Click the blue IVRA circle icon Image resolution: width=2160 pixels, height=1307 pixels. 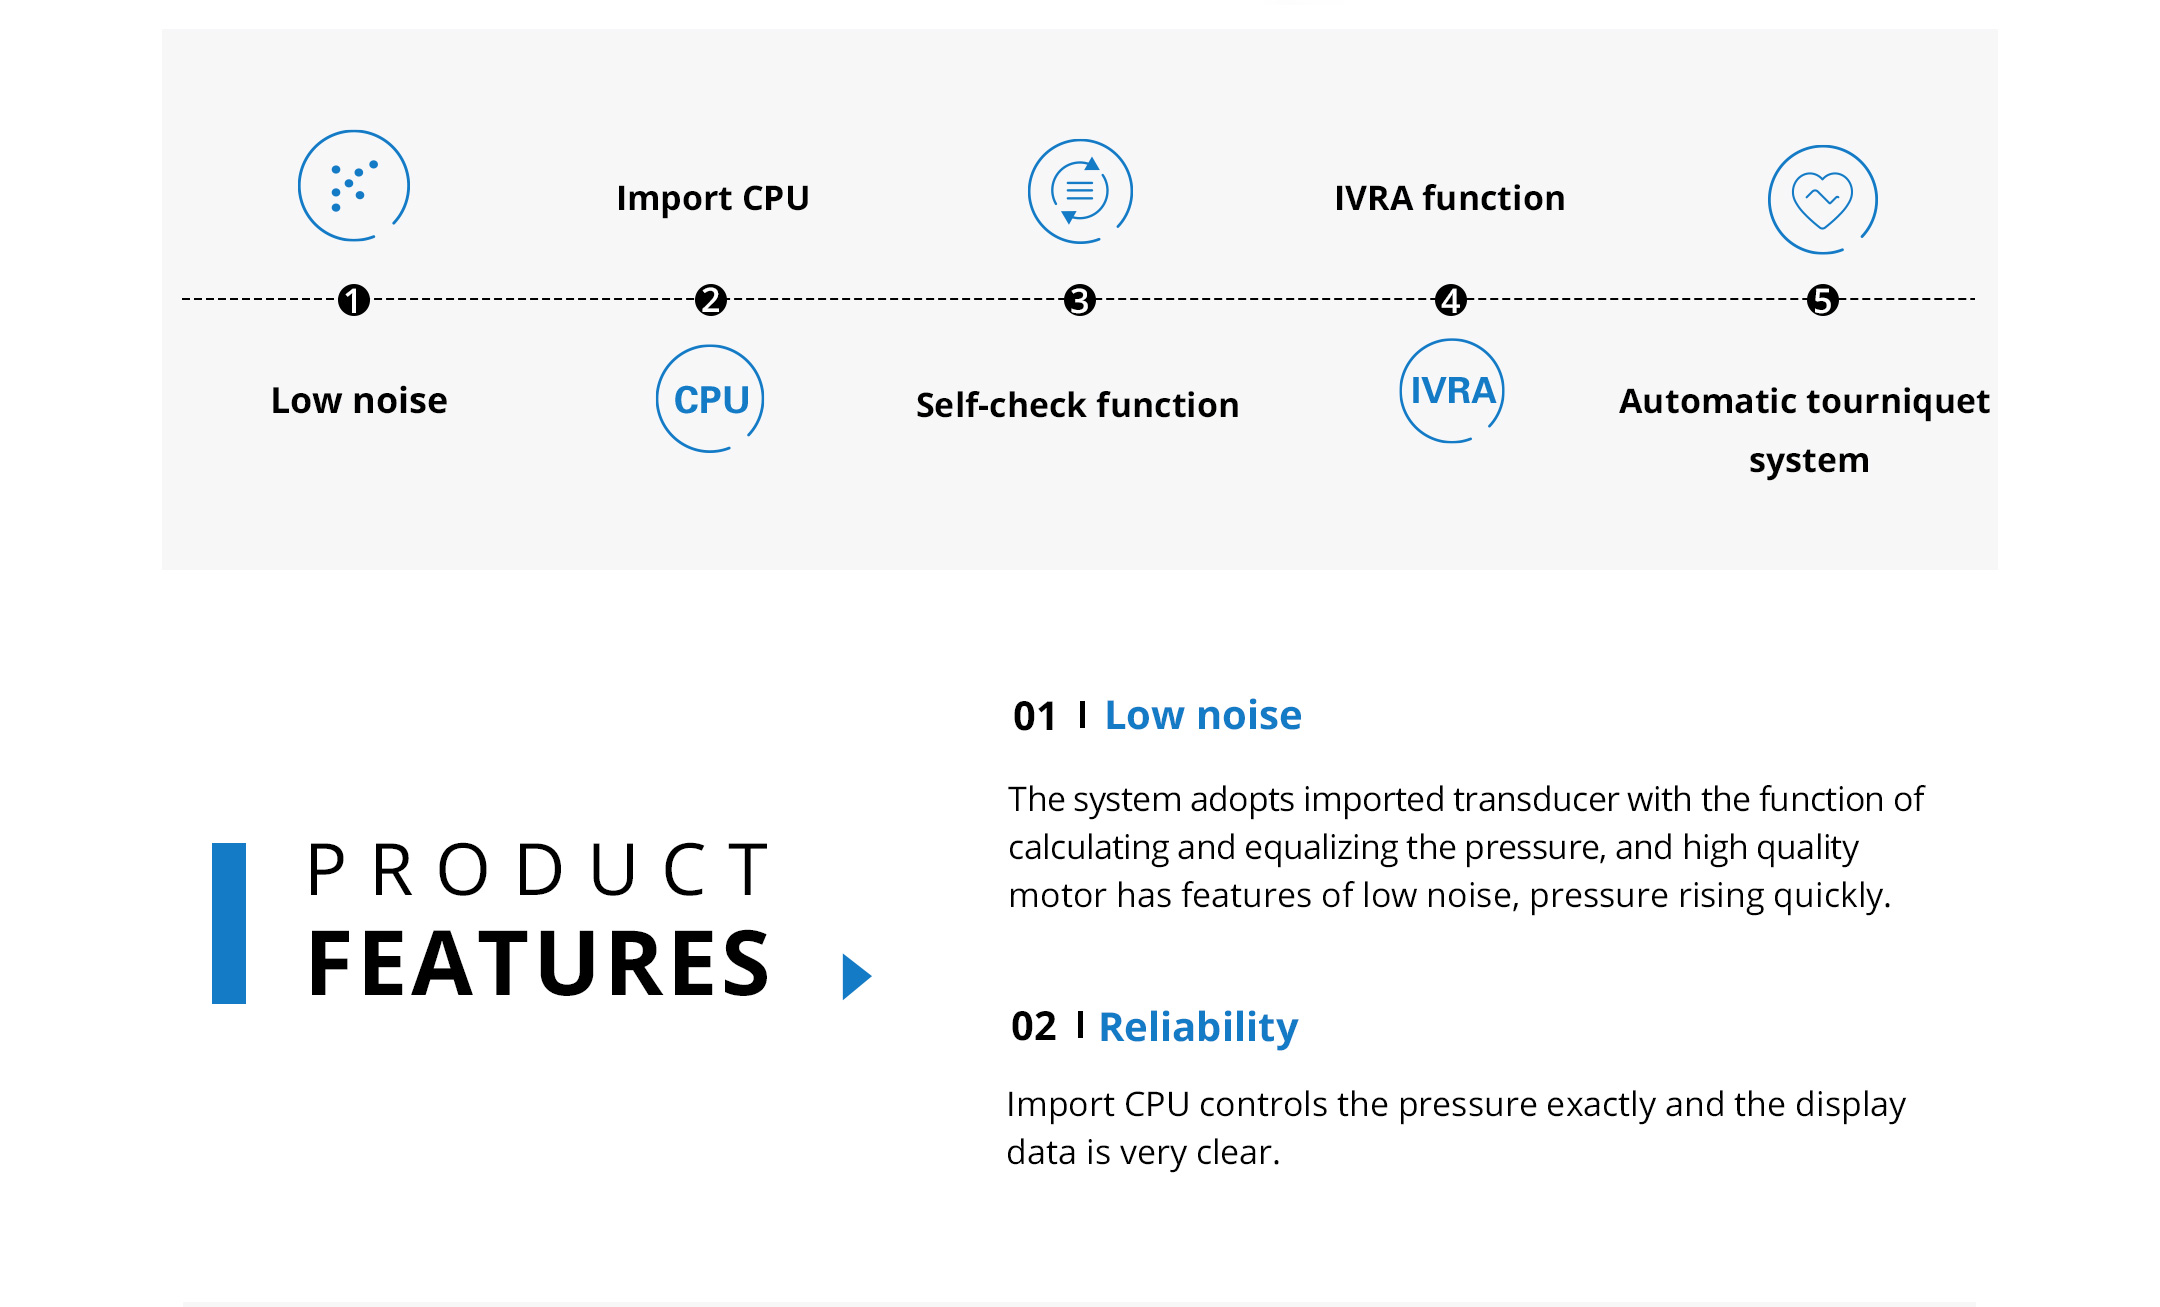click(1452, 391)
